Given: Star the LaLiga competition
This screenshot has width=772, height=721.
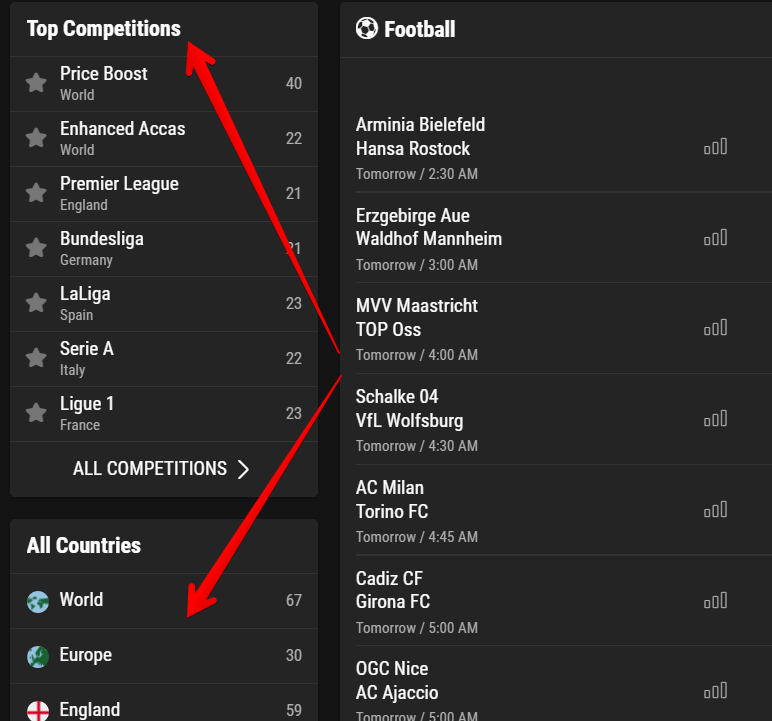Looking at the screenshot, I should click(x=36, y=303).
